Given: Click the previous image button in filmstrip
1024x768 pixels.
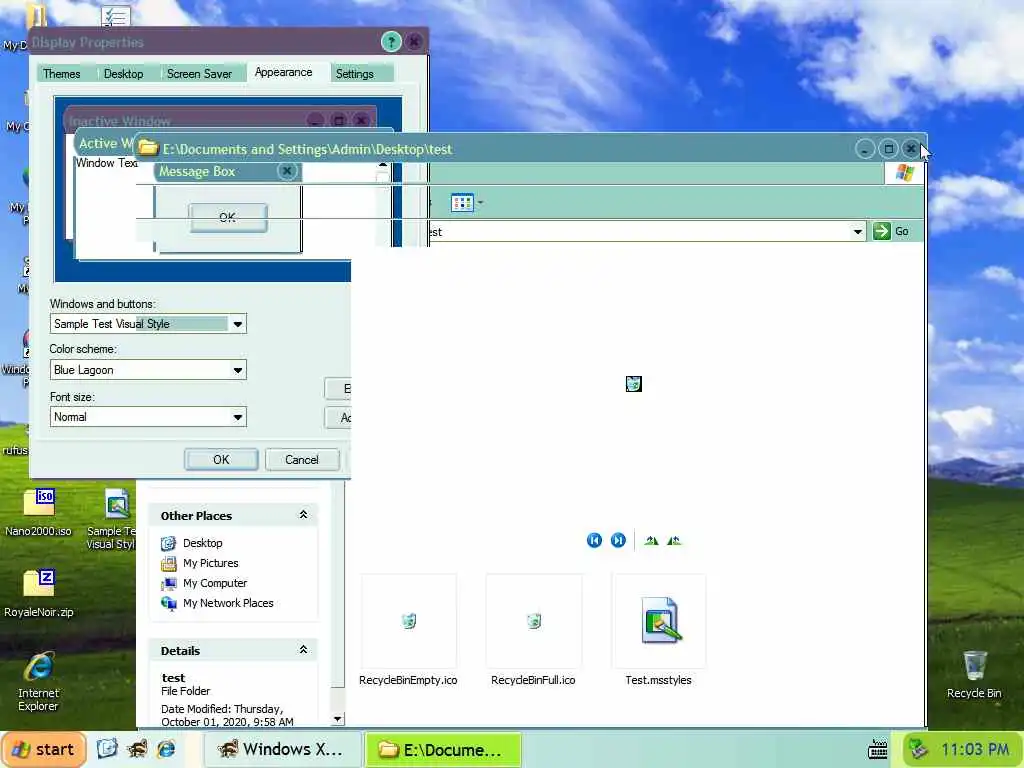Looking at the screenshot, I should [x=594, y=540].
